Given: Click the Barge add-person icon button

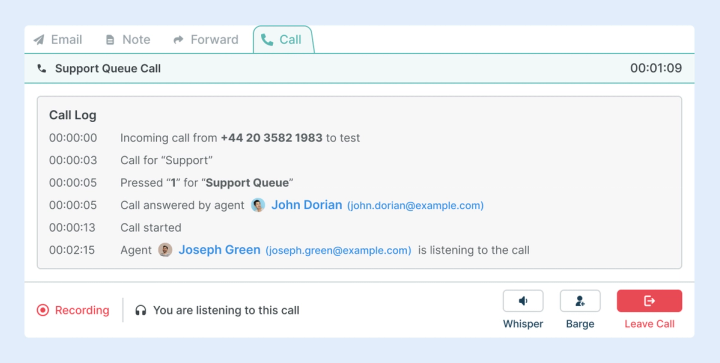Looking at the screenshot, I should point(580,301).
